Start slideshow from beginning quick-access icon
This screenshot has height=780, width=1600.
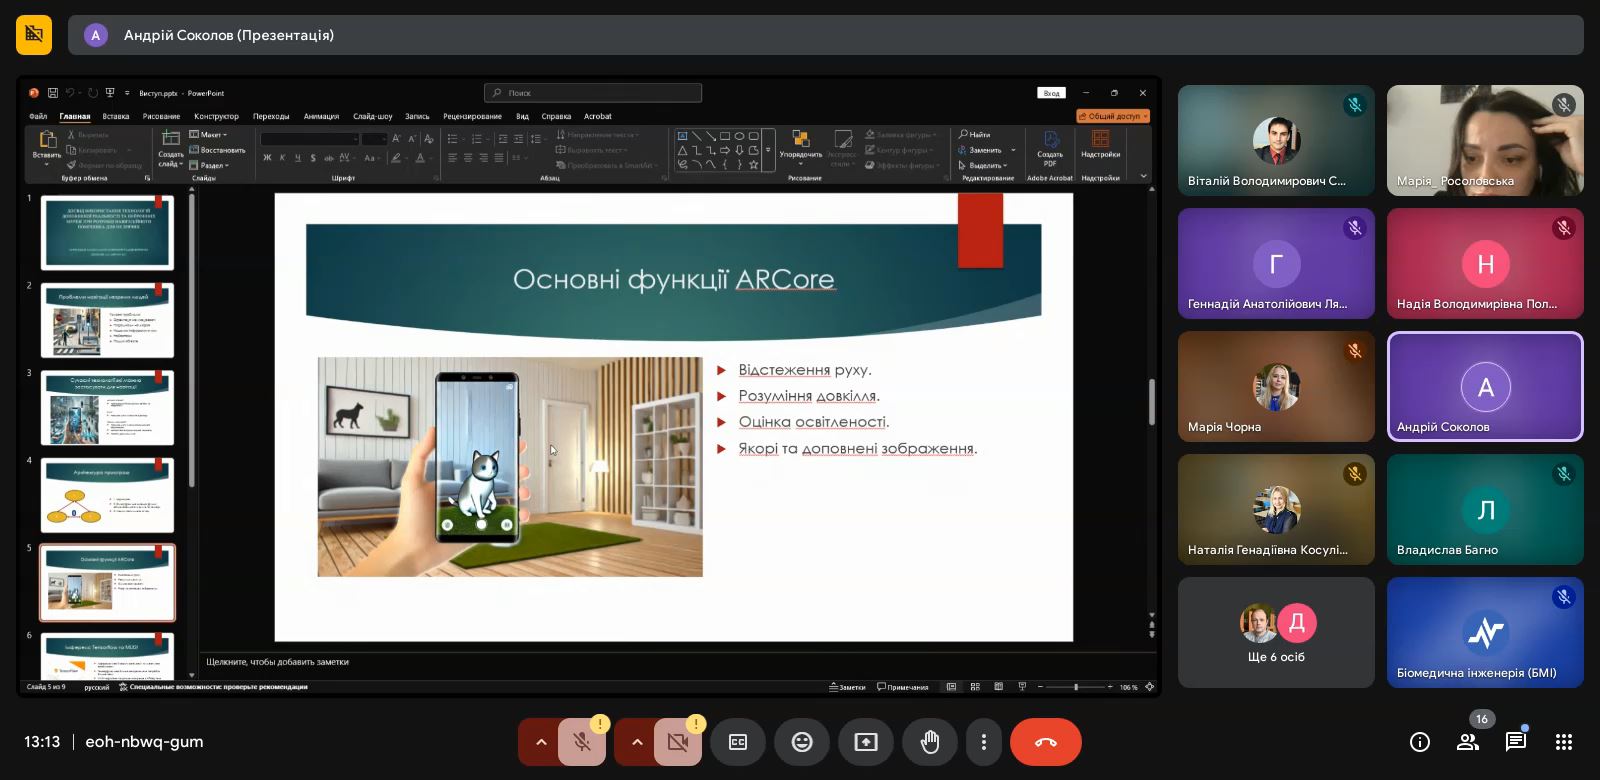click(110, 93)
